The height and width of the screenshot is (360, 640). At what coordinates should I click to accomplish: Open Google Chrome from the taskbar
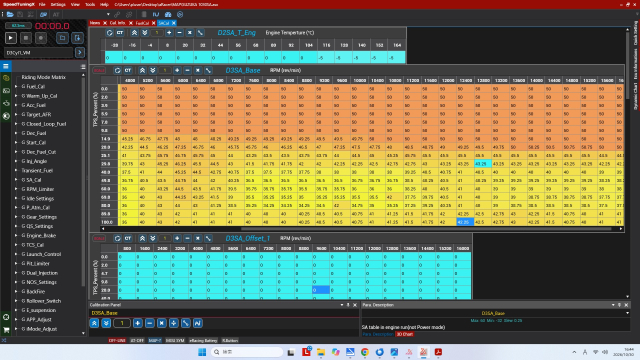click(364, 352)
